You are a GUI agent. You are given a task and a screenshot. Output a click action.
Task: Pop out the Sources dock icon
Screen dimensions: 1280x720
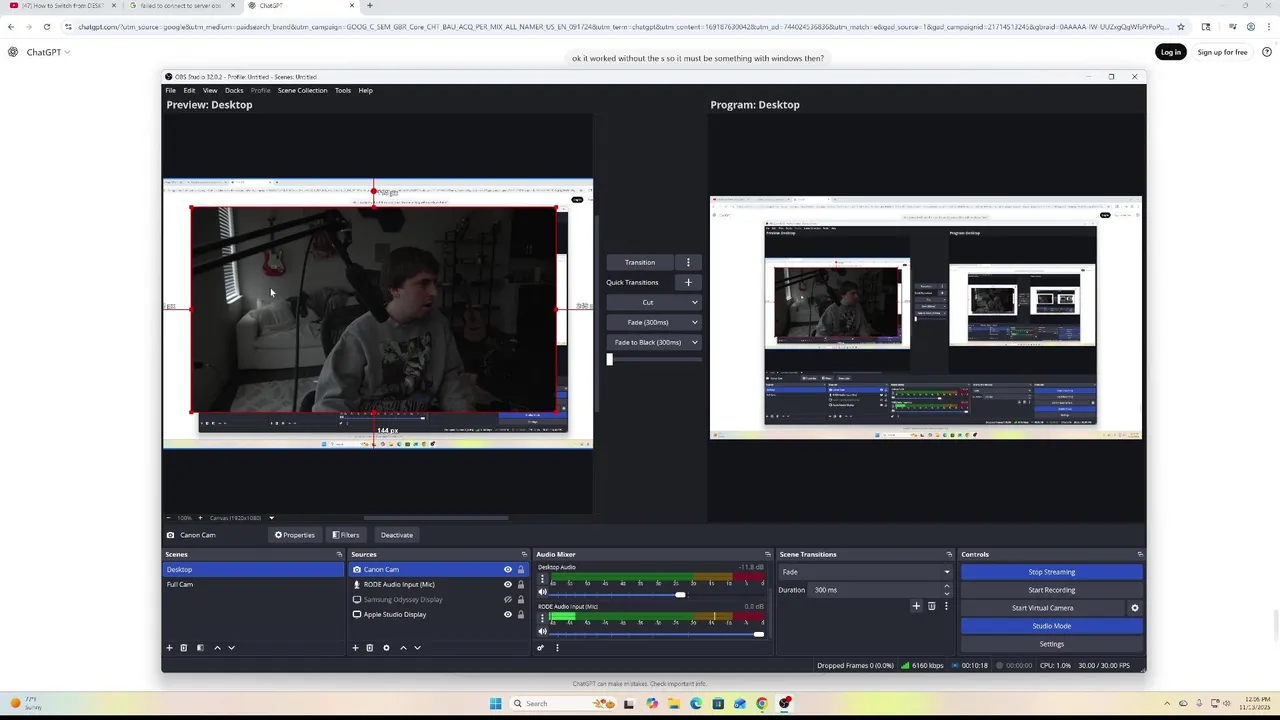524,554
